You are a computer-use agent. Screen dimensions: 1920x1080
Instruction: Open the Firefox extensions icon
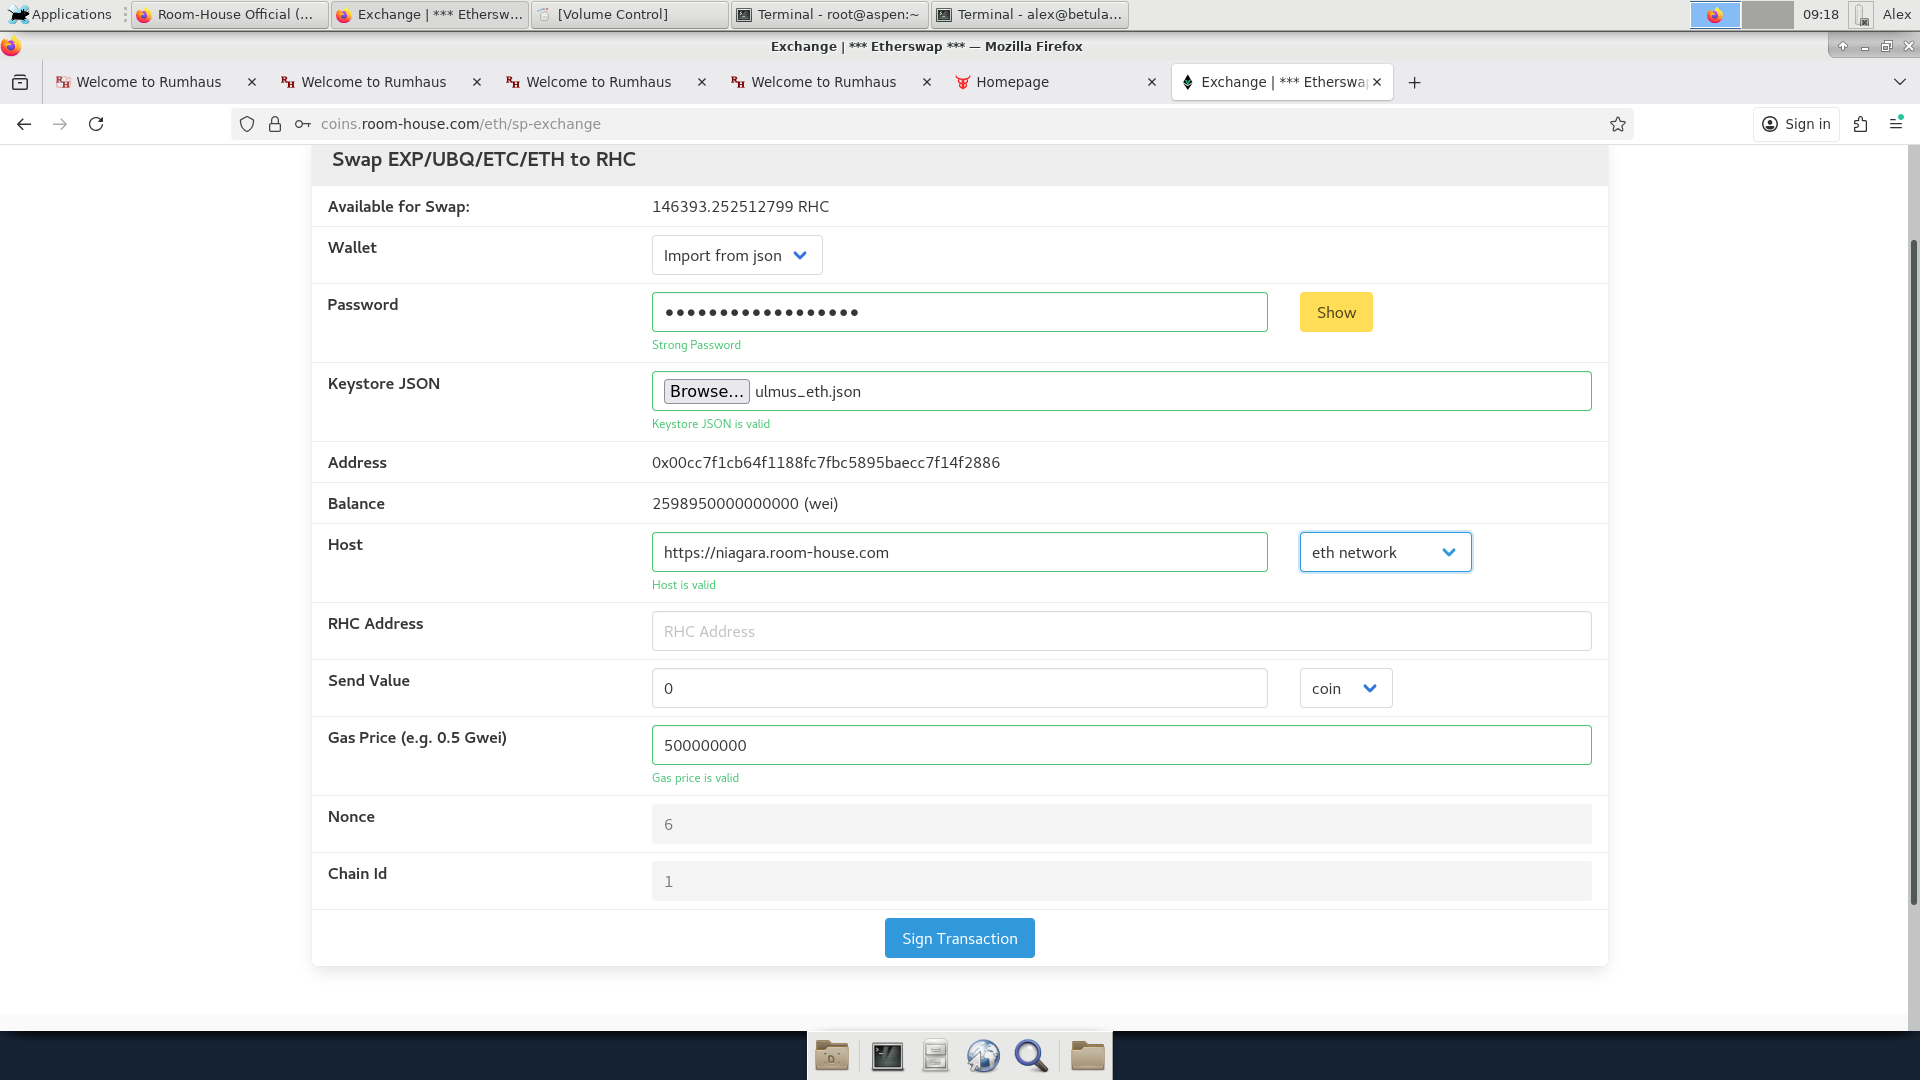[x=1860, y=124]
